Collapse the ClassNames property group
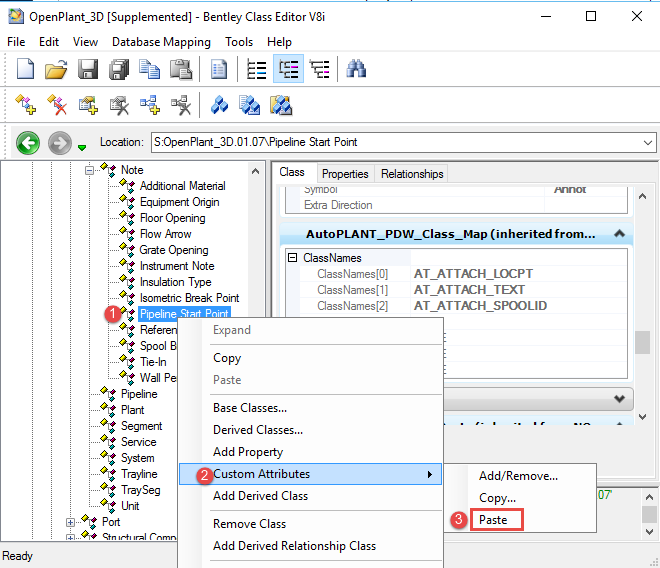The height and width of the screenshot is (568, 660). click(293, 258)
